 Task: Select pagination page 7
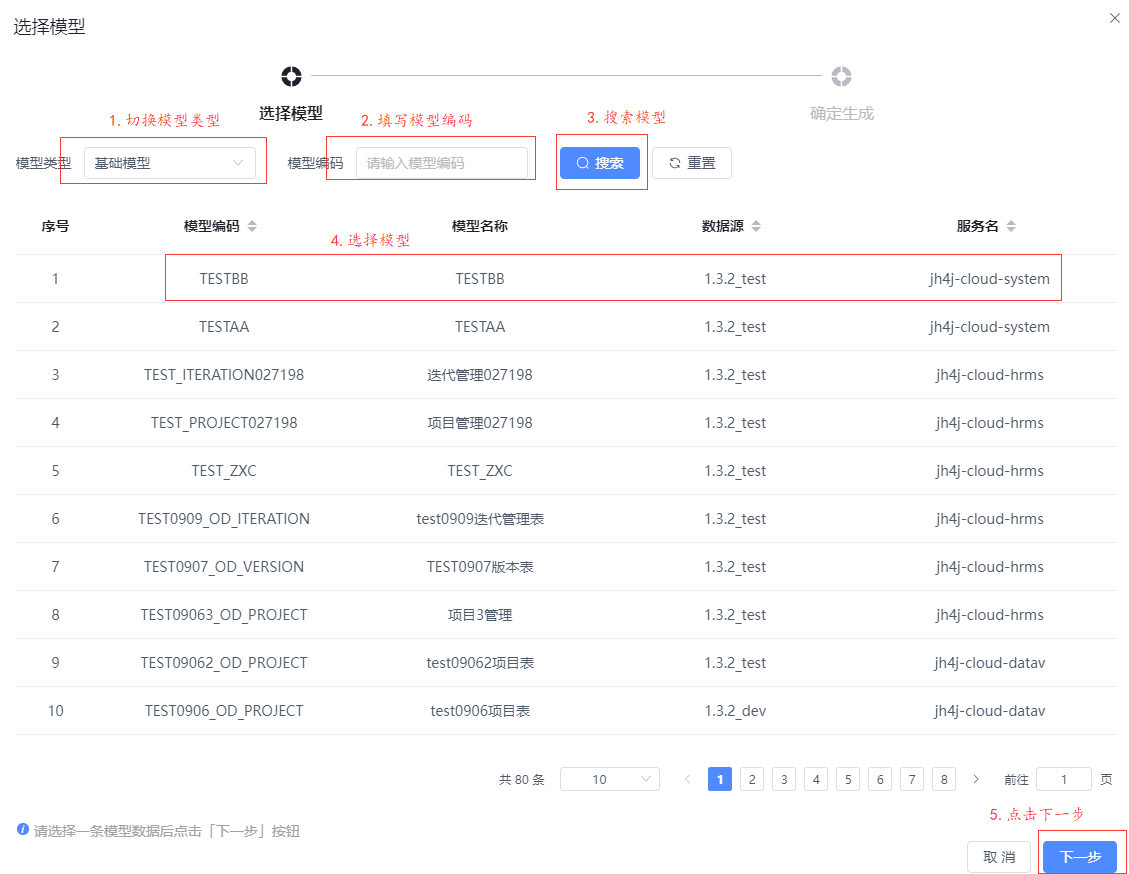(912, 779)
